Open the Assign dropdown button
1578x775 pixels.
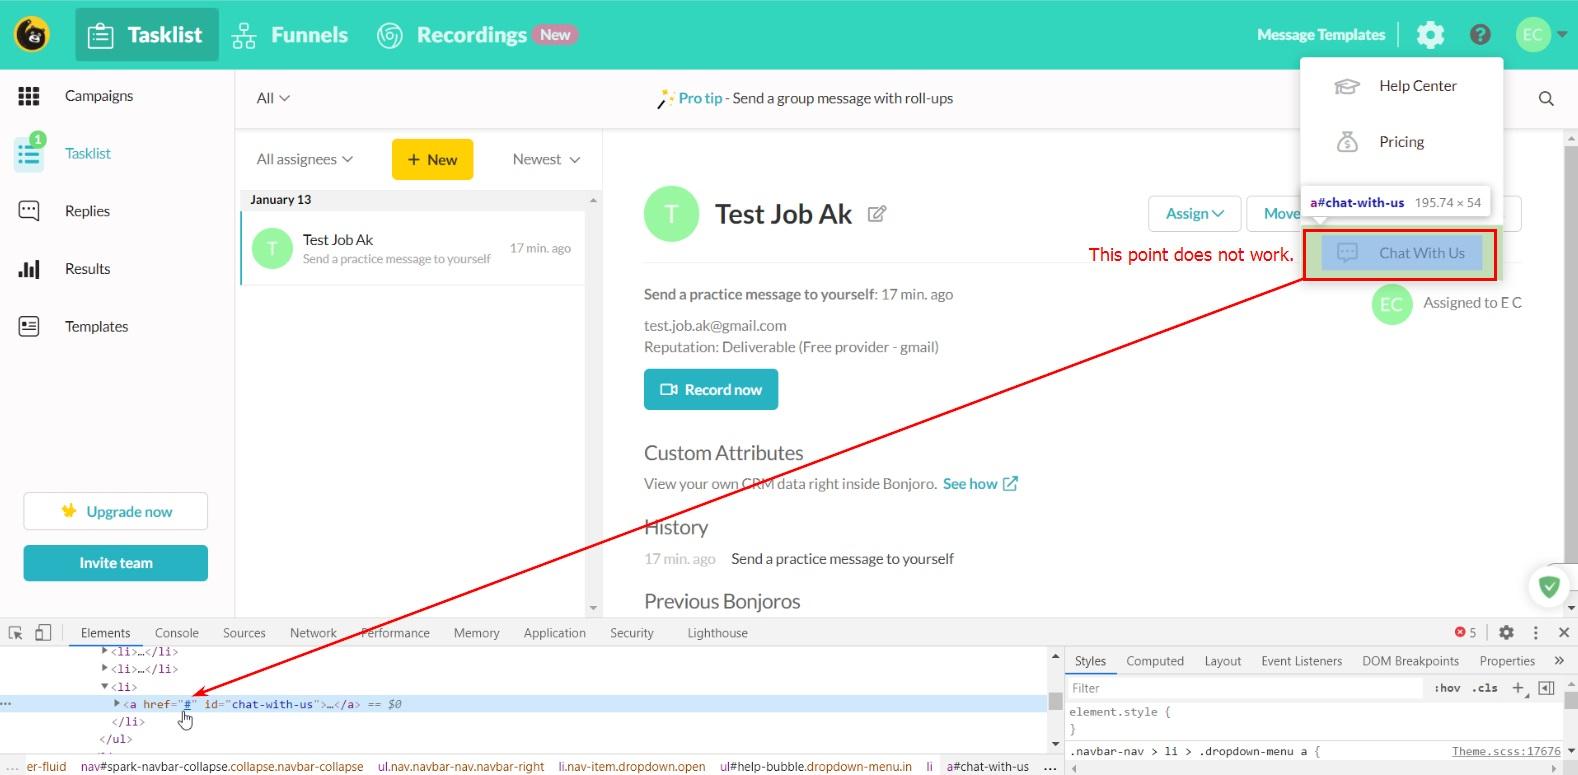click(x=1195, y=214)
